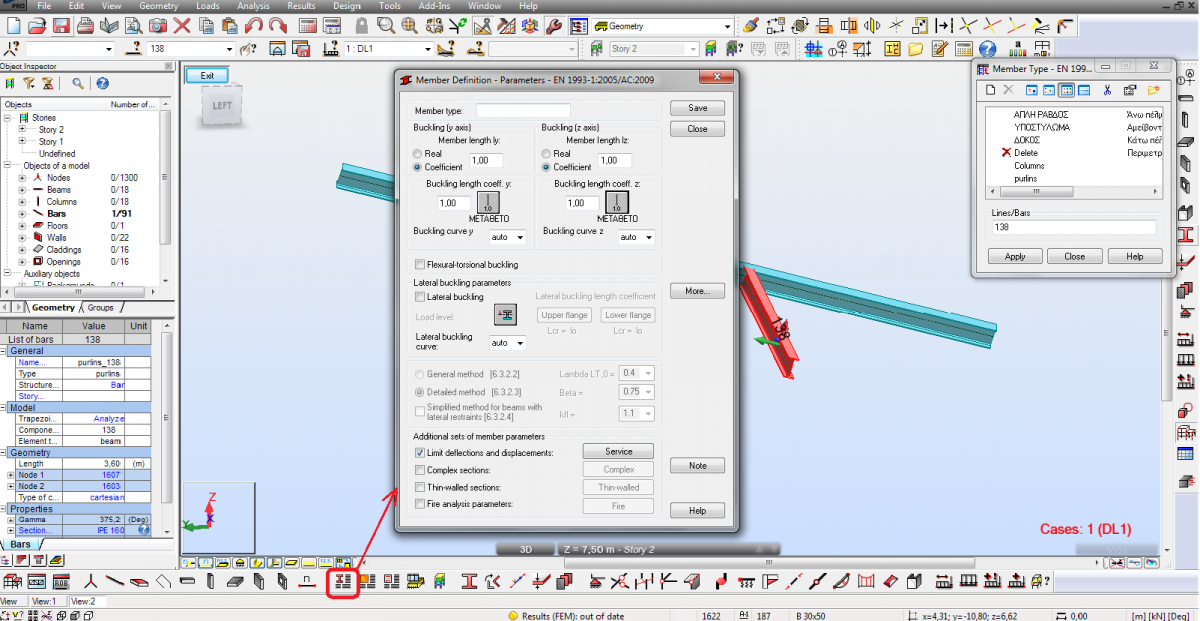Viewport: 1200px width, 621px height.
Task: Switch to the View:2 tab
Action: coord(83,602)
